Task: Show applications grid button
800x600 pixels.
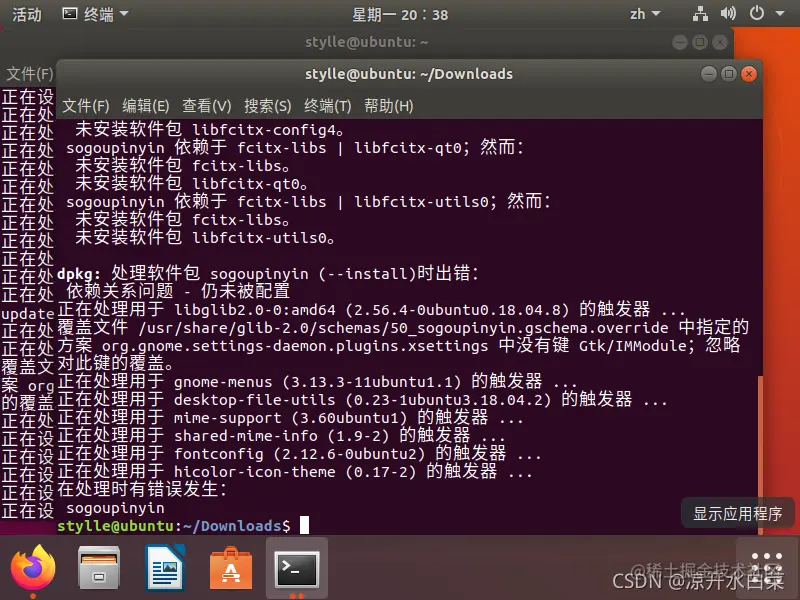Action: (766, 566)
